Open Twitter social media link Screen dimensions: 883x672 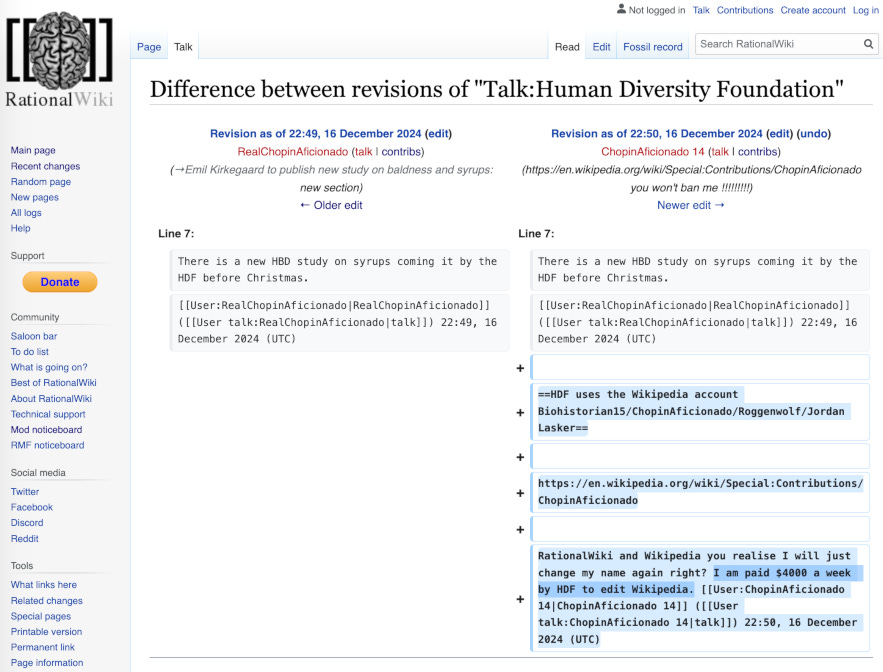(25, 492)
